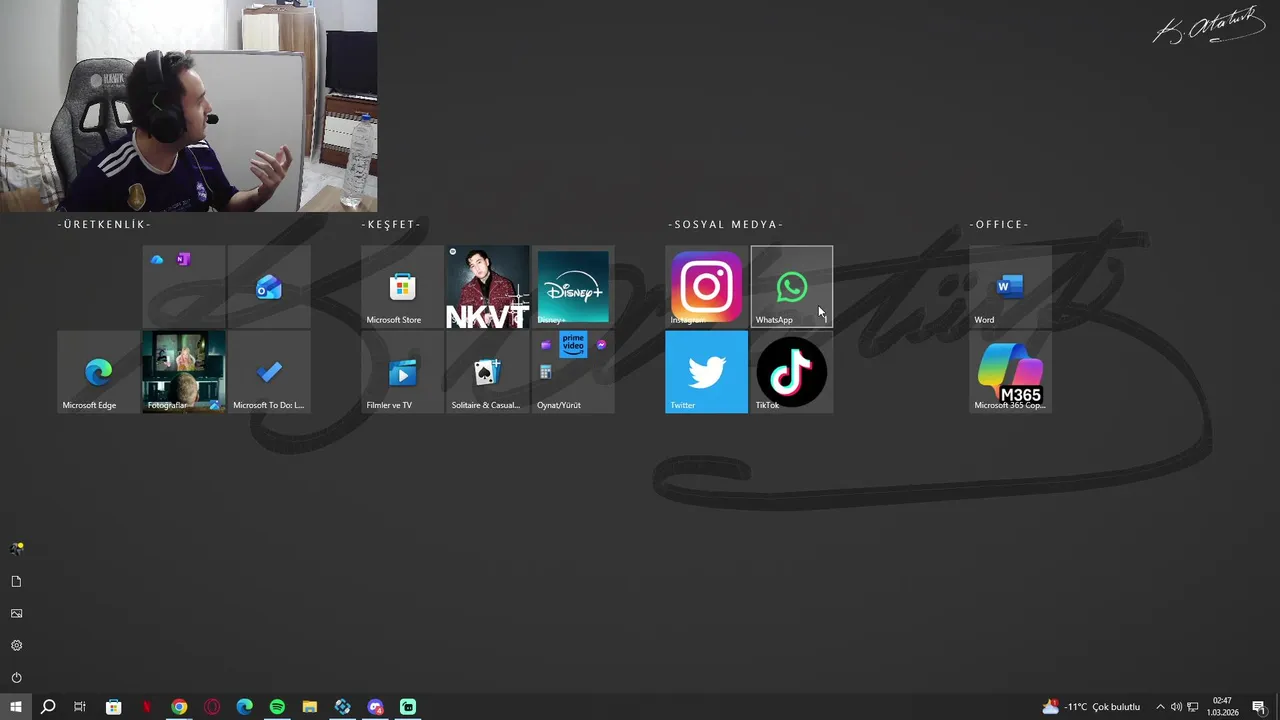Open taskbar Search magnifier
The image size is (1280, 720).
48,707
